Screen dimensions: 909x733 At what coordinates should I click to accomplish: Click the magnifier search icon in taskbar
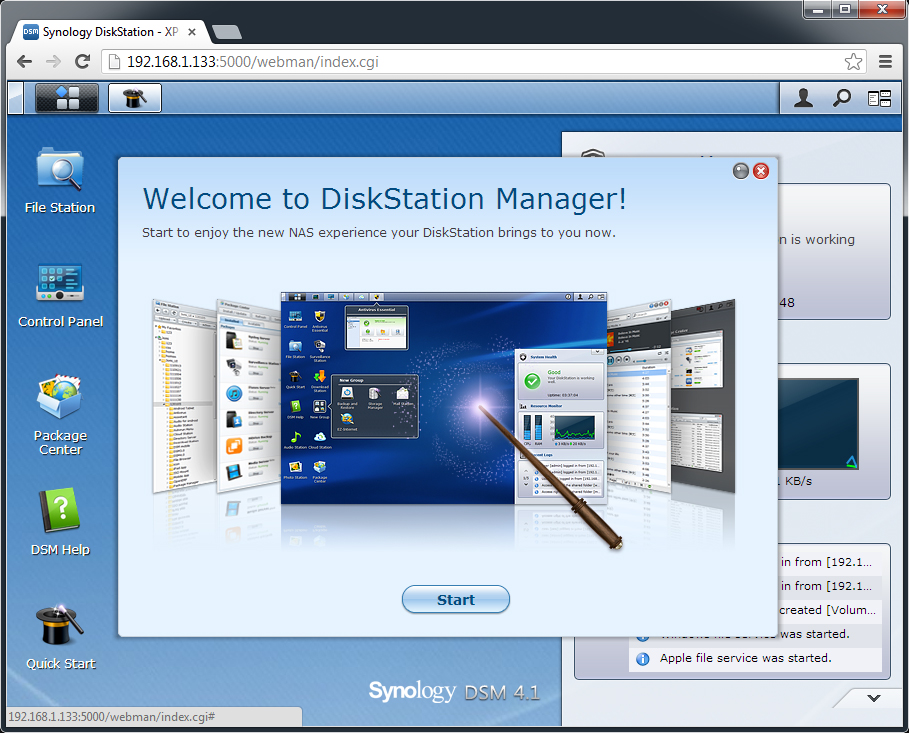(842, 98)
